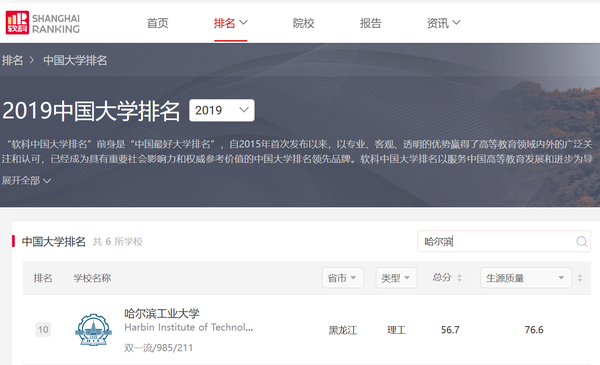Click the search magnifier icon
Screen dimensions: 600x365
pyautogui.click(x=582, y=241)
